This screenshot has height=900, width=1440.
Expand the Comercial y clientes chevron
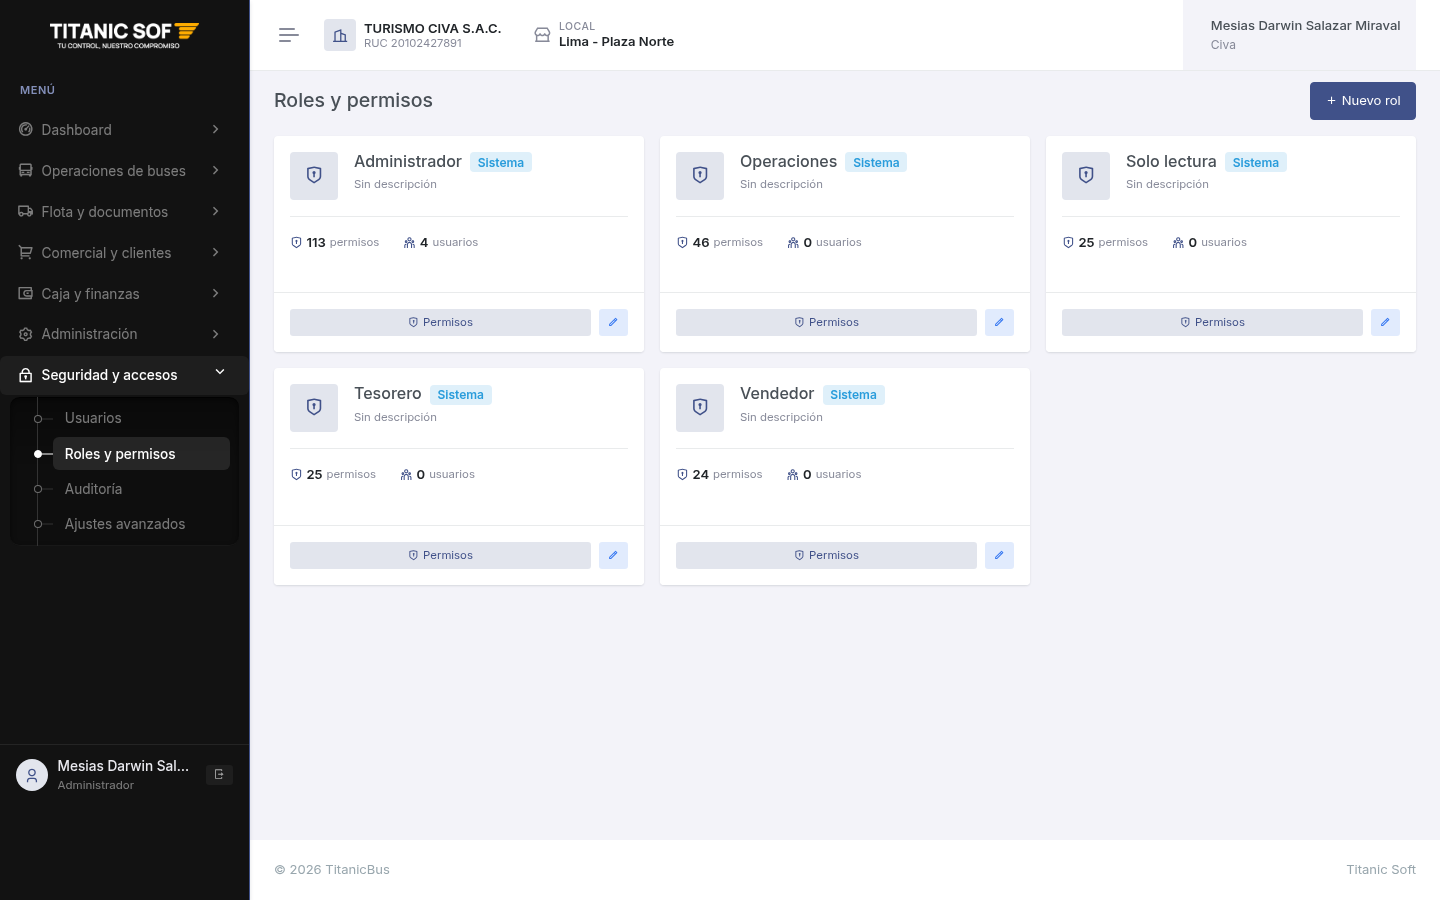215,253
